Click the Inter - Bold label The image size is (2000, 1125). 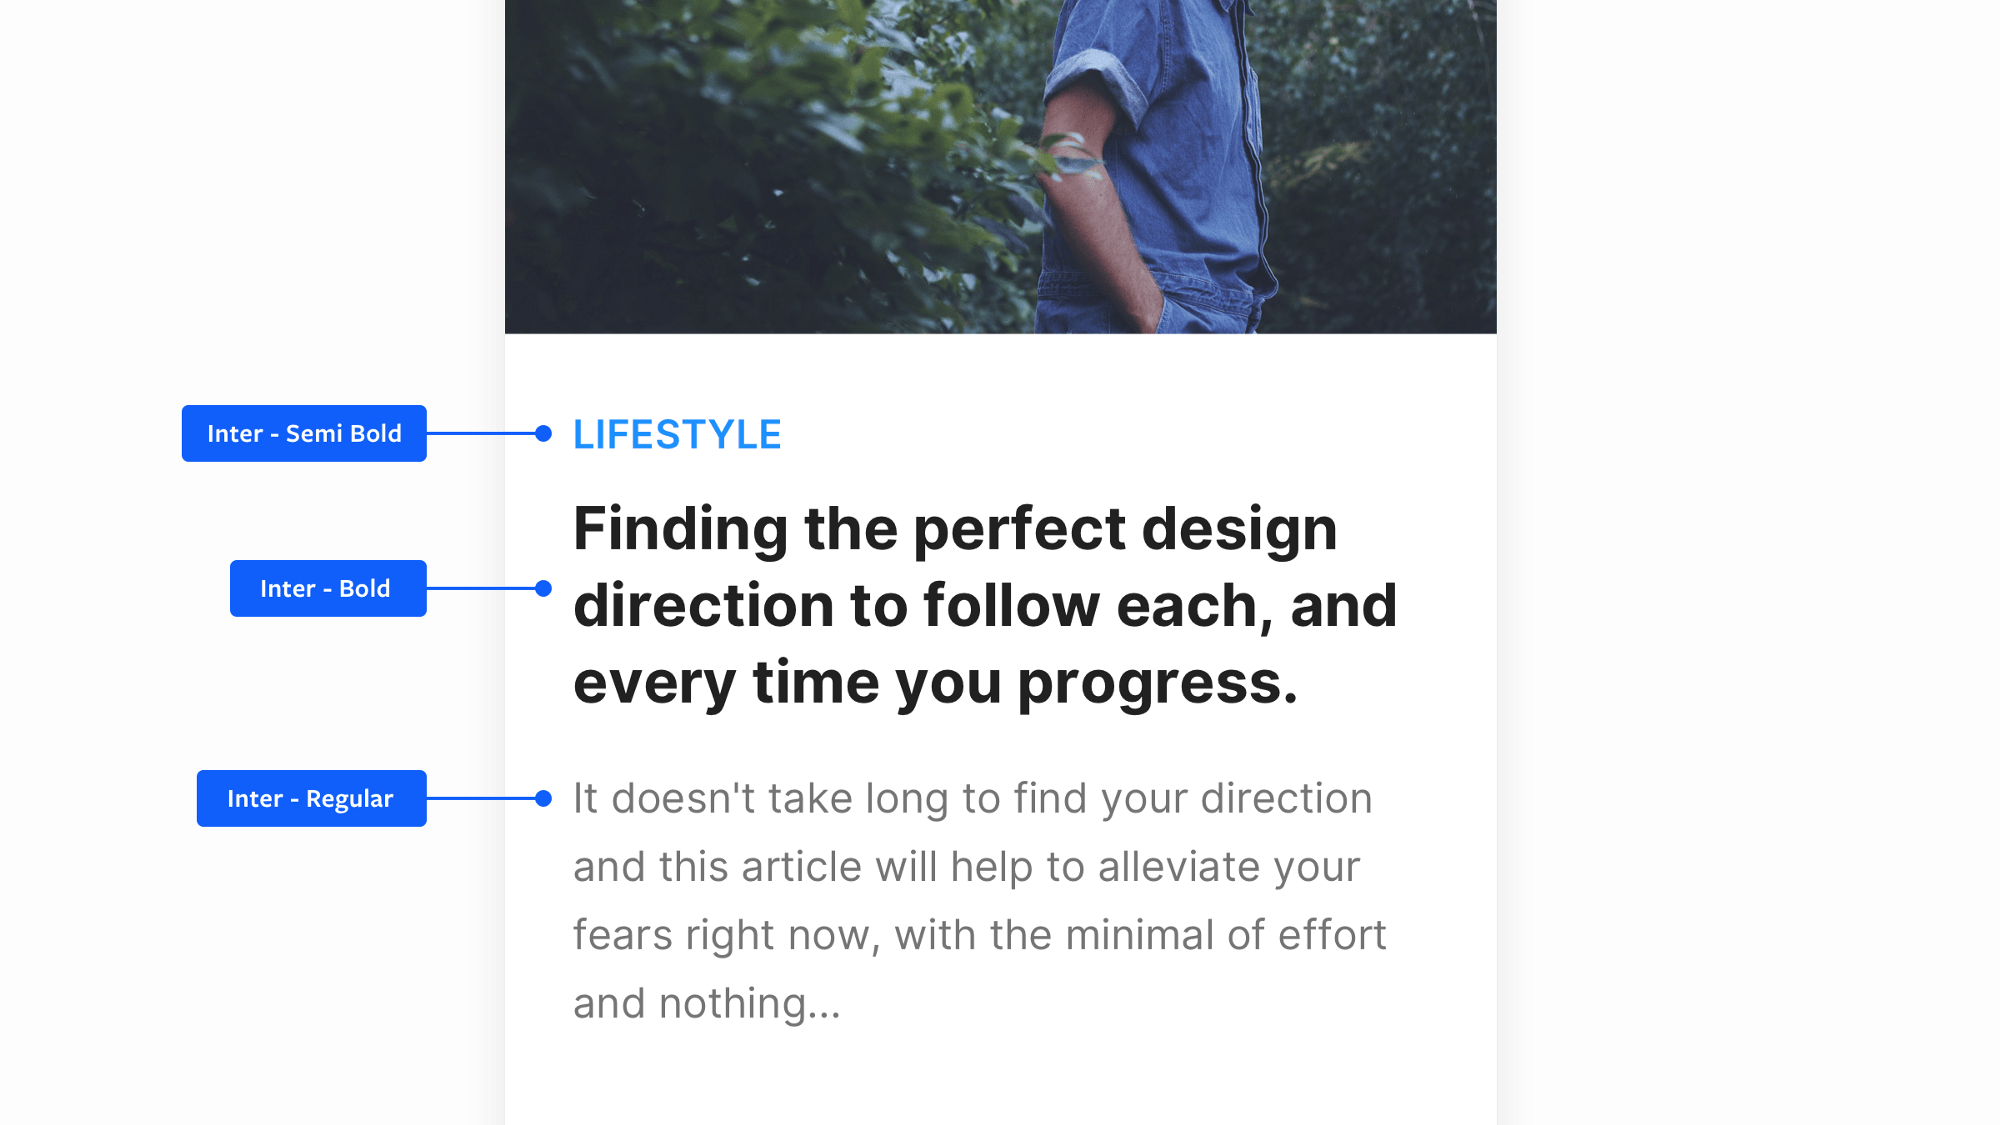(x=326, y=588)
